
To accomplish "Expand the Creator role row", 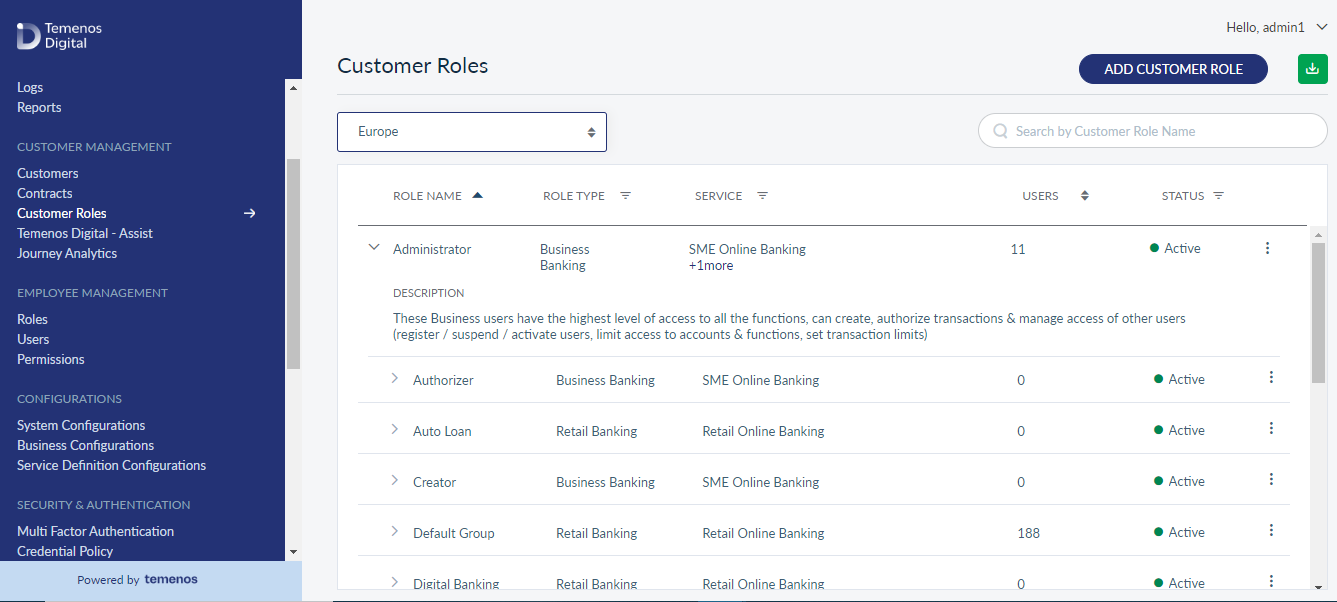I will (394, 480).
